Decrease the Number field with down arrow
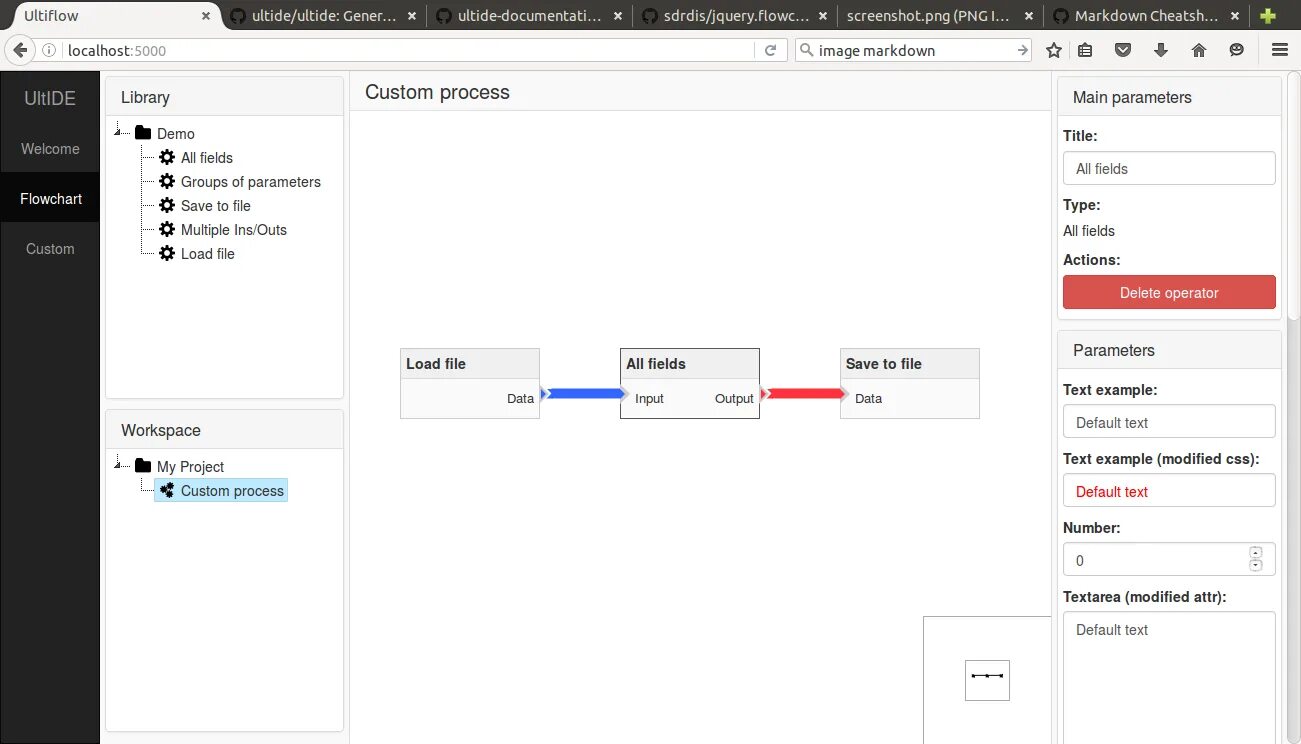1301x744 pixels. click(1256, 566)
